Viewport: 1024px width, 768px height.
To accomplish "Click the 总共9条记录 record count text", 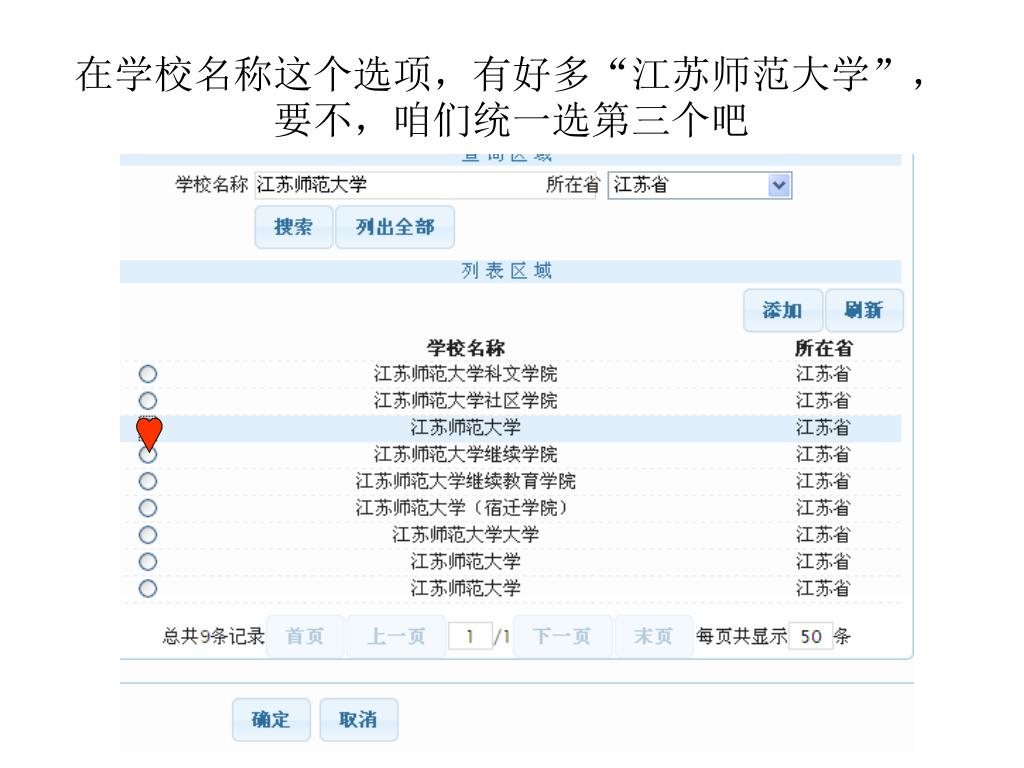I will point(214,636).
